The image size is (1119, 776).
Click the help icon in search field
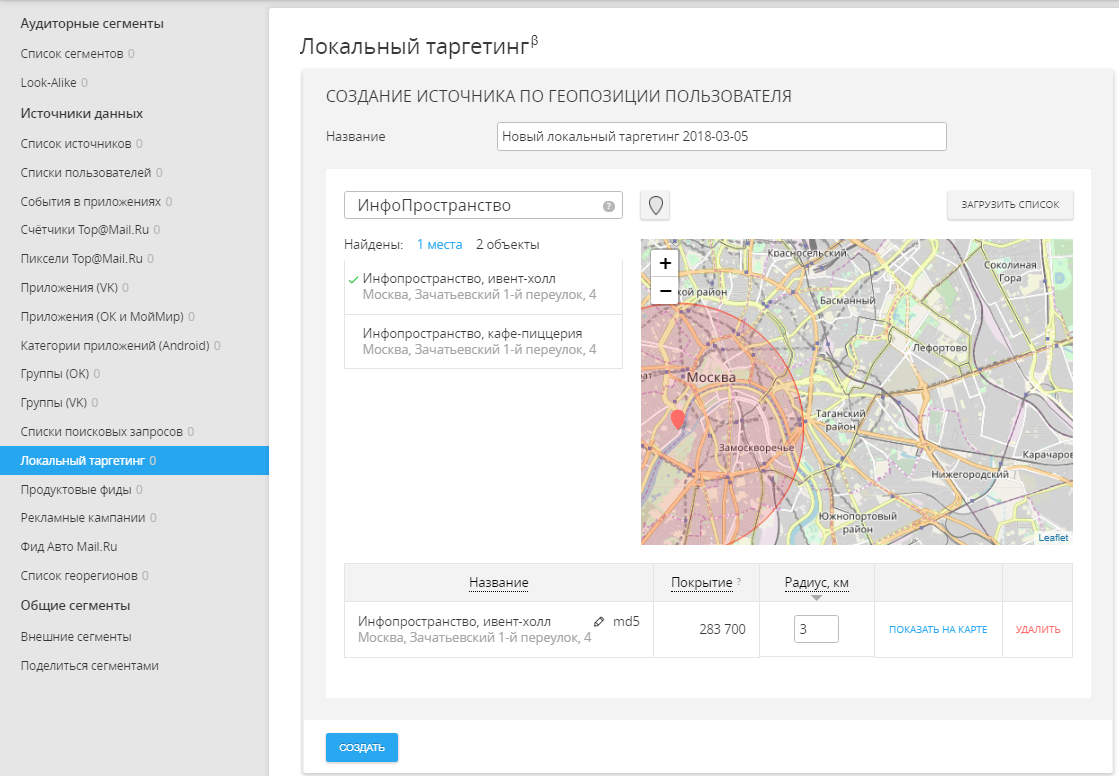point(609,207)
